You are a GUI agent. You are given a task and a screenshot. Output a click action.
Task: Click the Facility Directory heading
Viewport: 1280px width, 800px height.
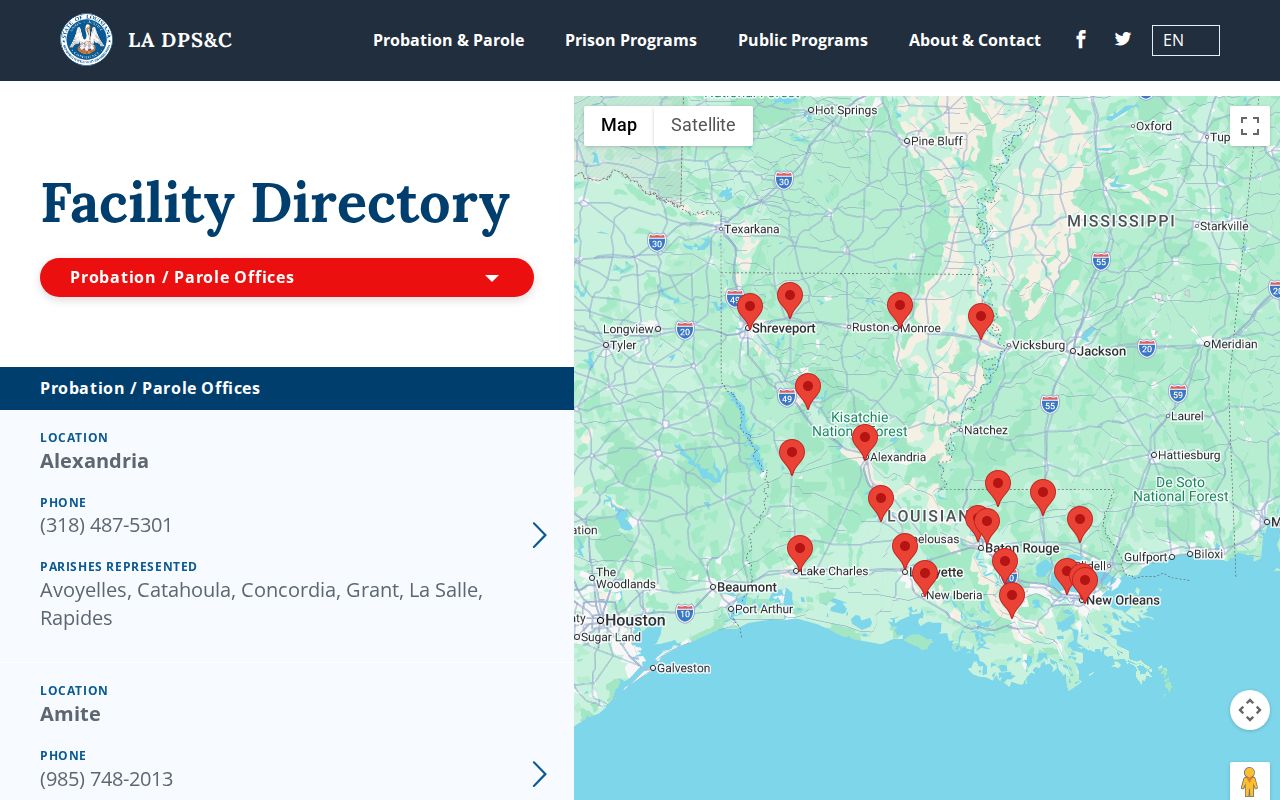[x=275, y=203]
